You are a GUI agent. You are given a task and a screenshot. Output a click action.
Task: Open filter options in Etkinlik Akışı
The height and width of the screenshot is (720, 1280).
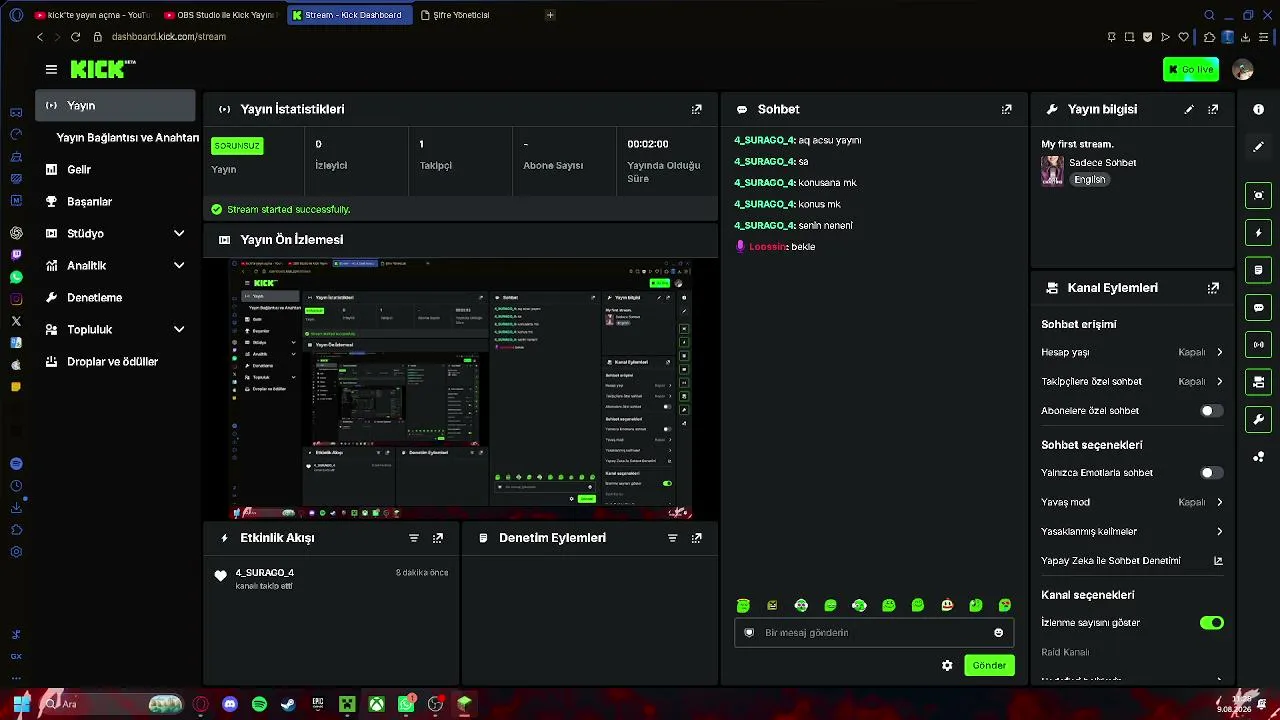pyautogui.click(x=414, y=538)
